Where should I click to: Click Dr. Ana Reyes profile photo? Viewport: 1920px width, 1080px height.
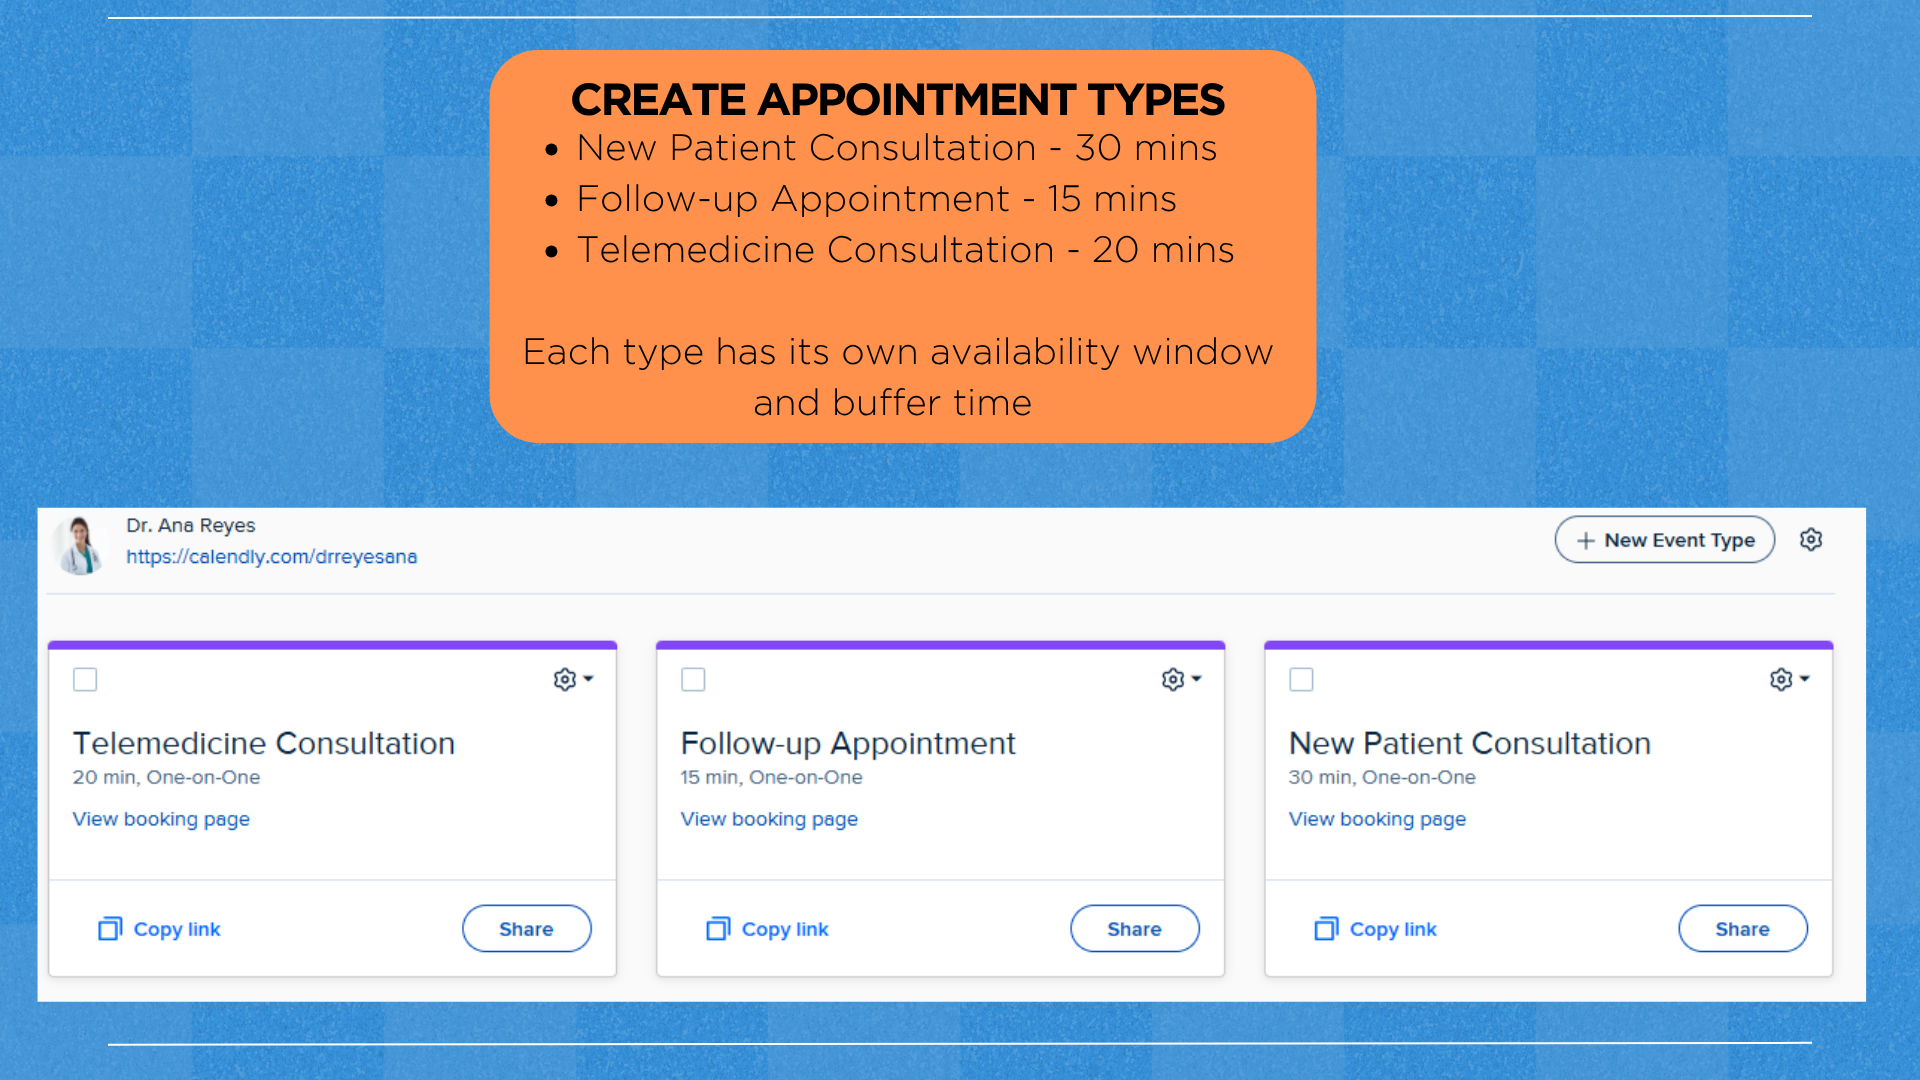tap(80, 545)
